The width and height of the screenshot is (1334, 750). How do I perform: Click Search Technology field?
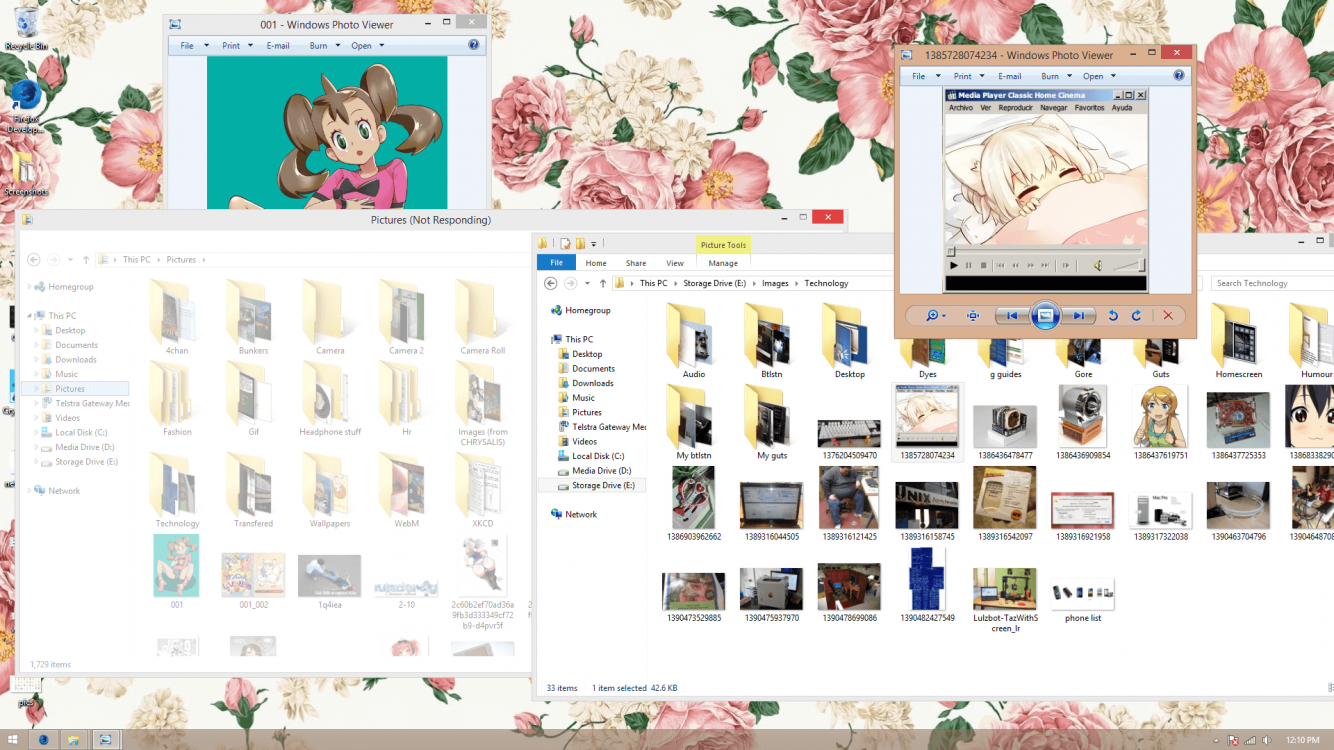click(1272, 283)
